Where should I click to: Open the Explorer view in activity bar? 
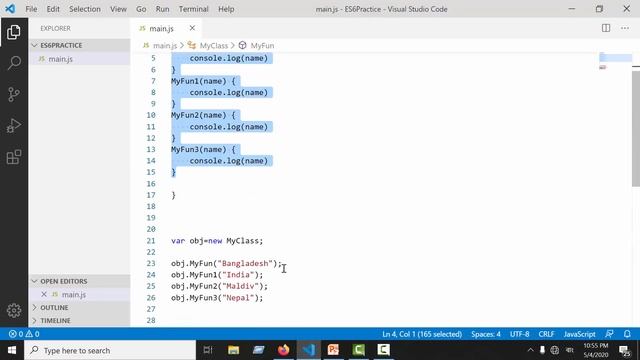pyautogui.click(x=14, y=32)
